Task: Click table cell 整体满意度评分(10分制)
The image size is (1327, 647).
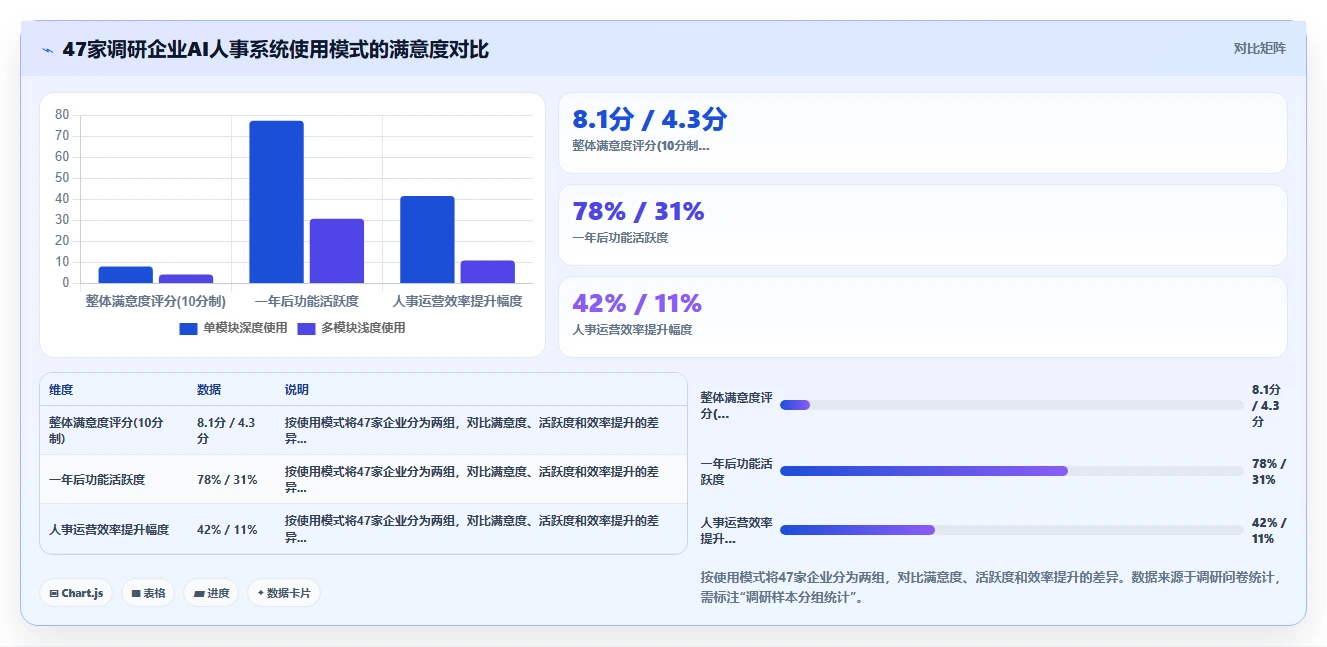Action: tap(113, 431)
